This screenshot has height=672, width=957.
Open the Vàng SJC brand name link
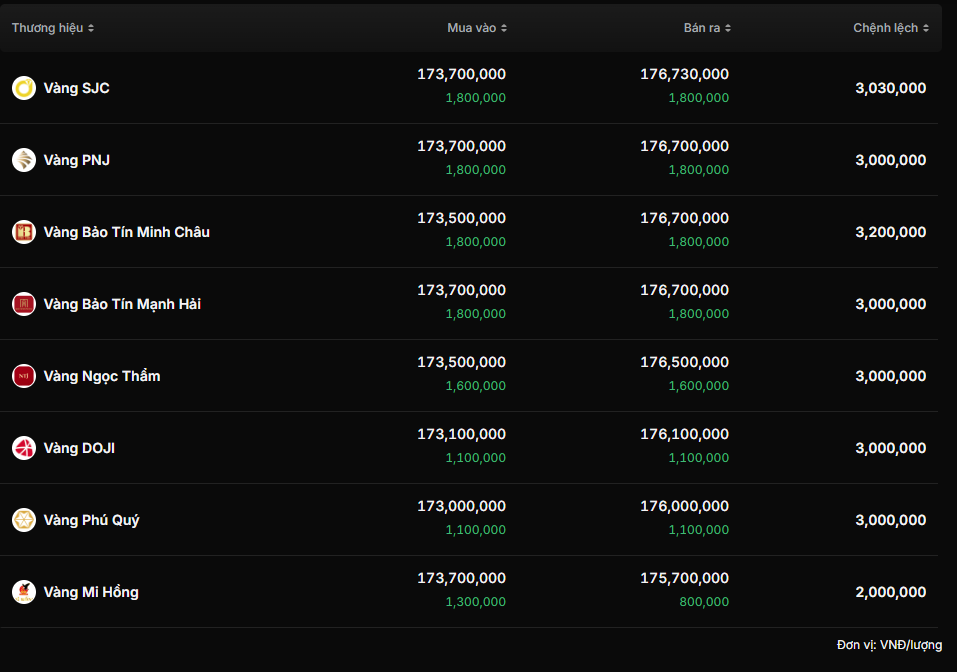pos(77,88)
